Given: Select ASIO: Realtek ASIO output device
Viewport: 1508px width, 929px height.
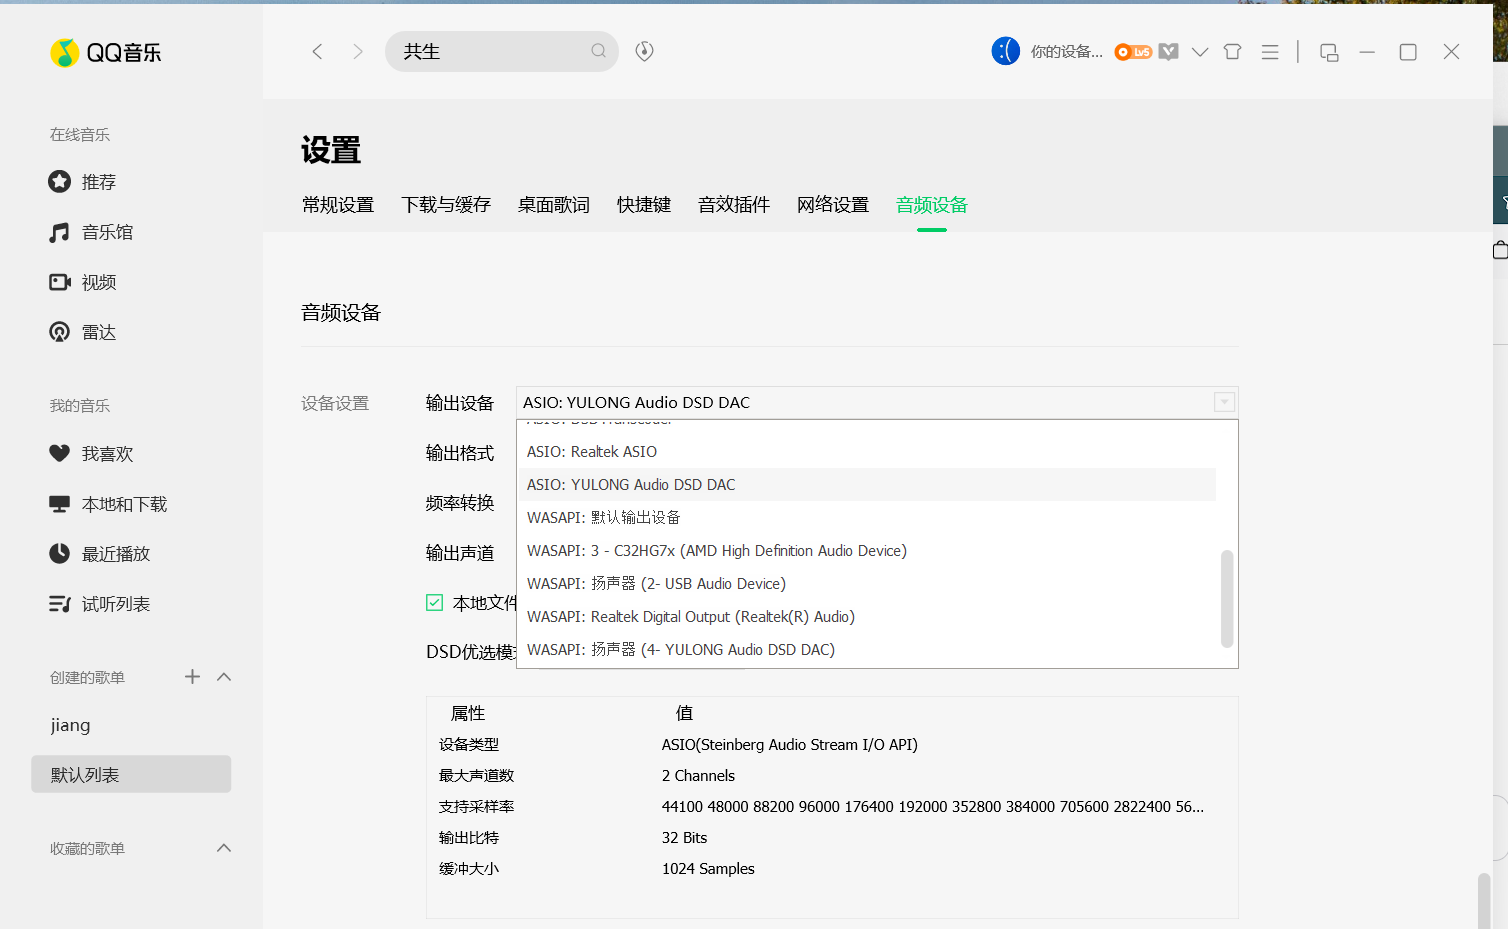Looking at the screenshot, I should pos(592,452).
